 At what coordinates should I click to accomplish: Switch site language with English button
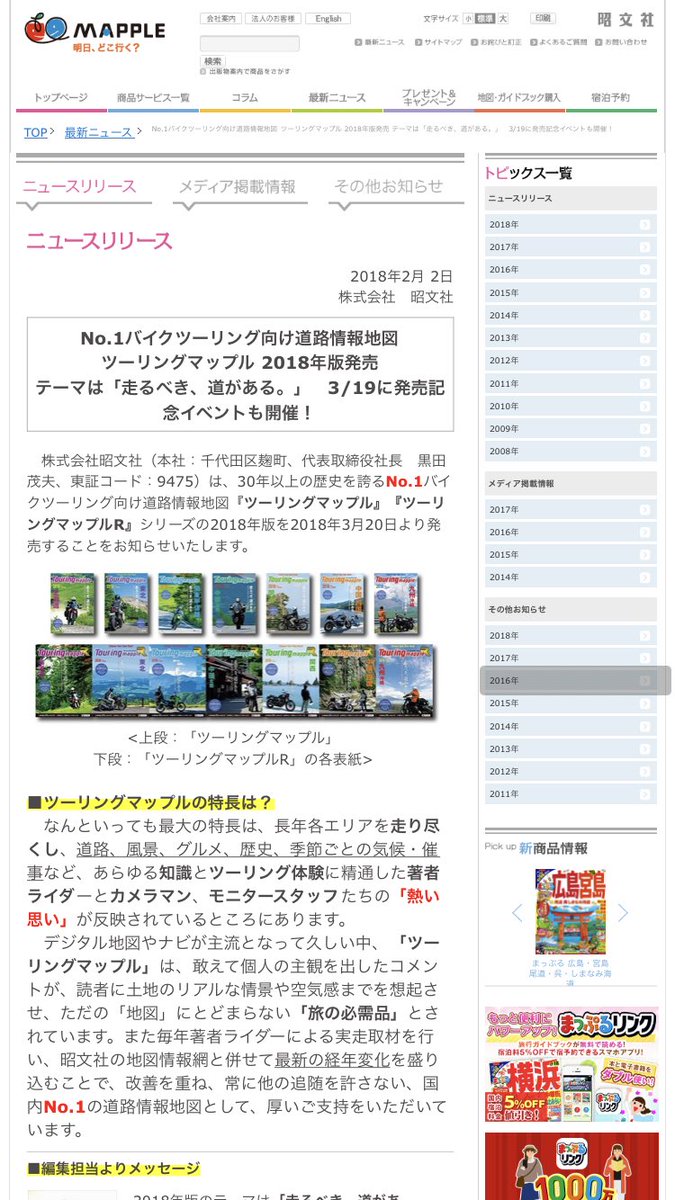(328, 18)
